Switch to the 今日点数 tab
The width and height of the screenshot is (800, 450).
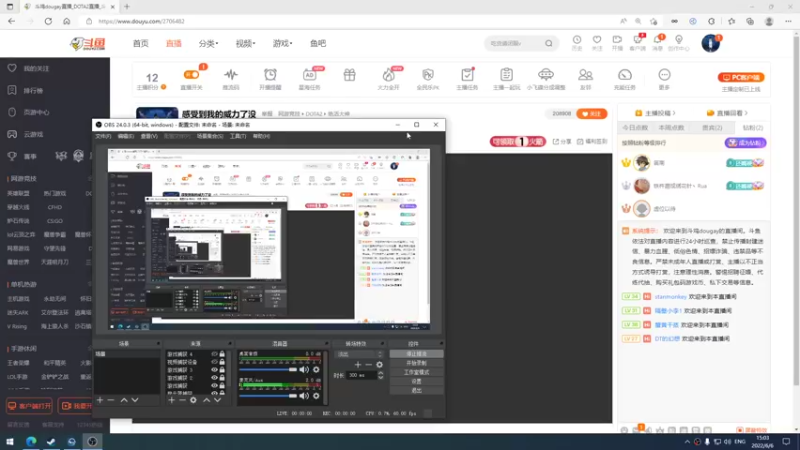pyautogui.click(x=635, y=128)
